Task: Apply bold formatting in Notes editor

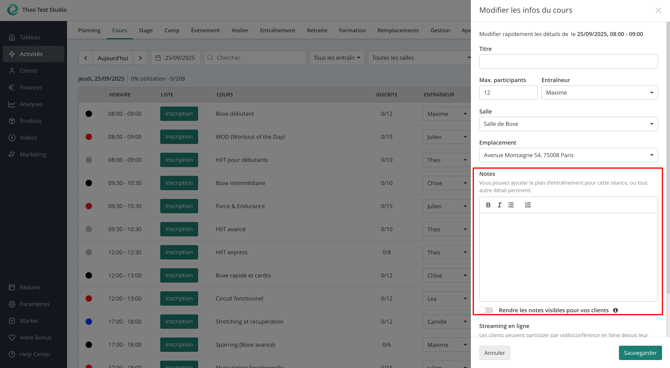Action: 488,205
